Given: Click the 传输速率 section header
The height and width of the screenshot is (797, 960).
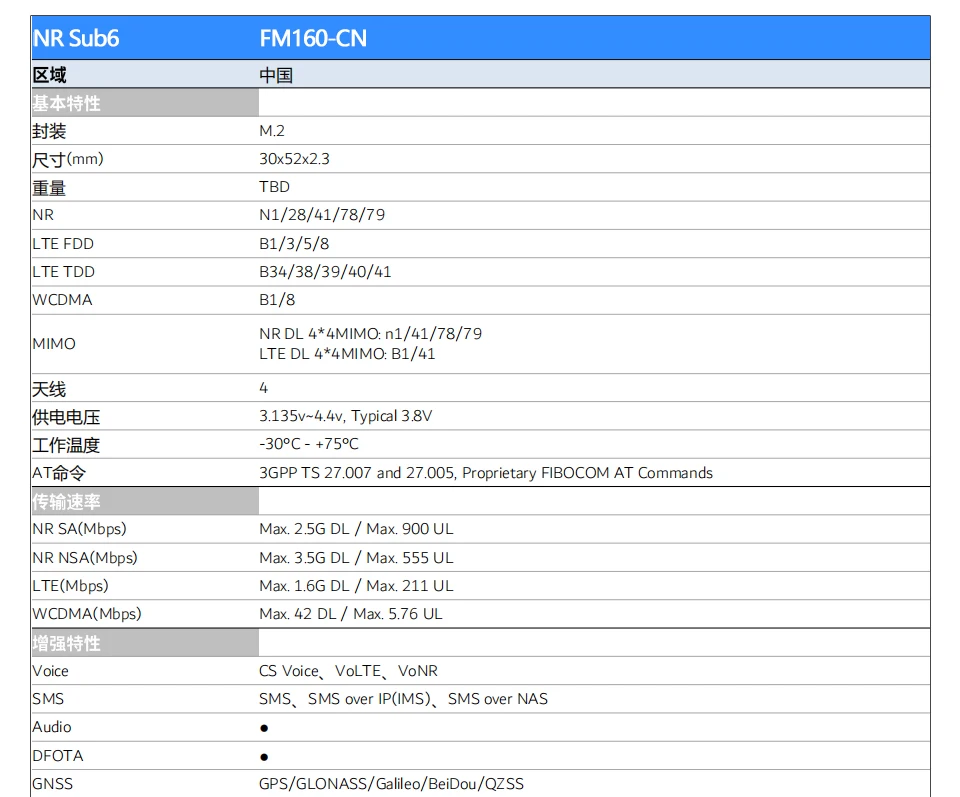Looking at the screenshot, I should point(66,501).
